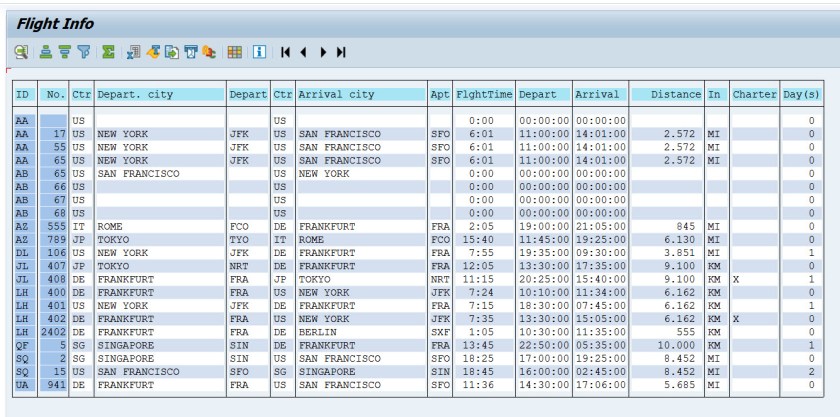840x417 pixels.
Task: Click the FlghtTime column header
Action: coord(484,94)
